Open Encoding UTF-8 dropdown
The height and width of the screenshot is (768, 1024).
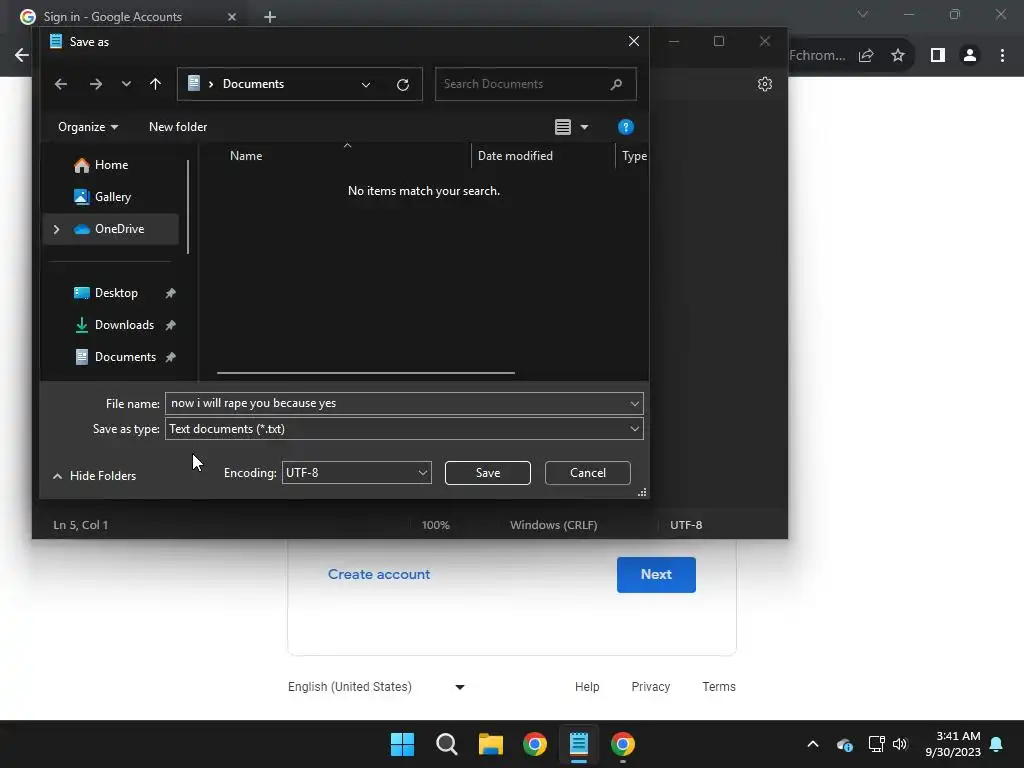357,473
